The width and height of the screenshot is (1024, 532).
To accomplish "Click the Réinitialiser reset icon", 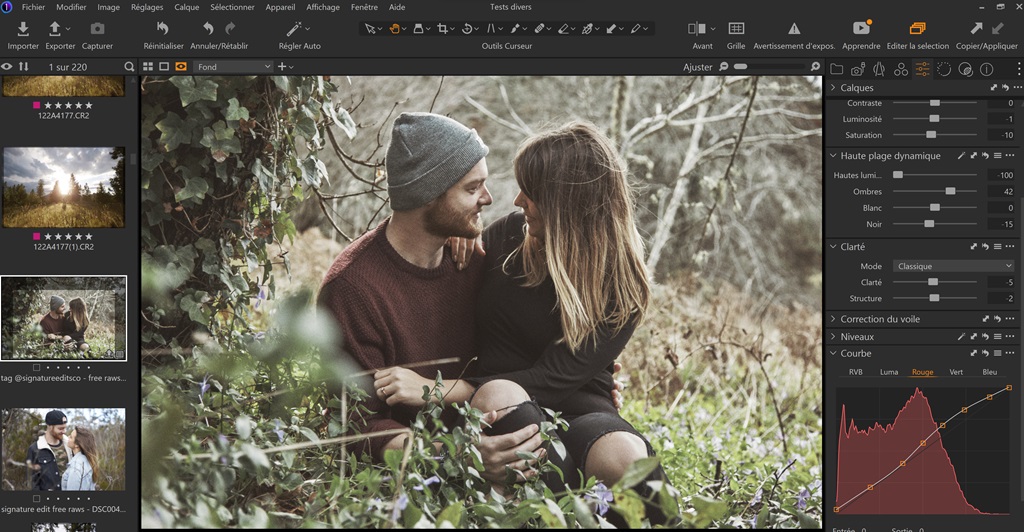I will click(163, 28).
